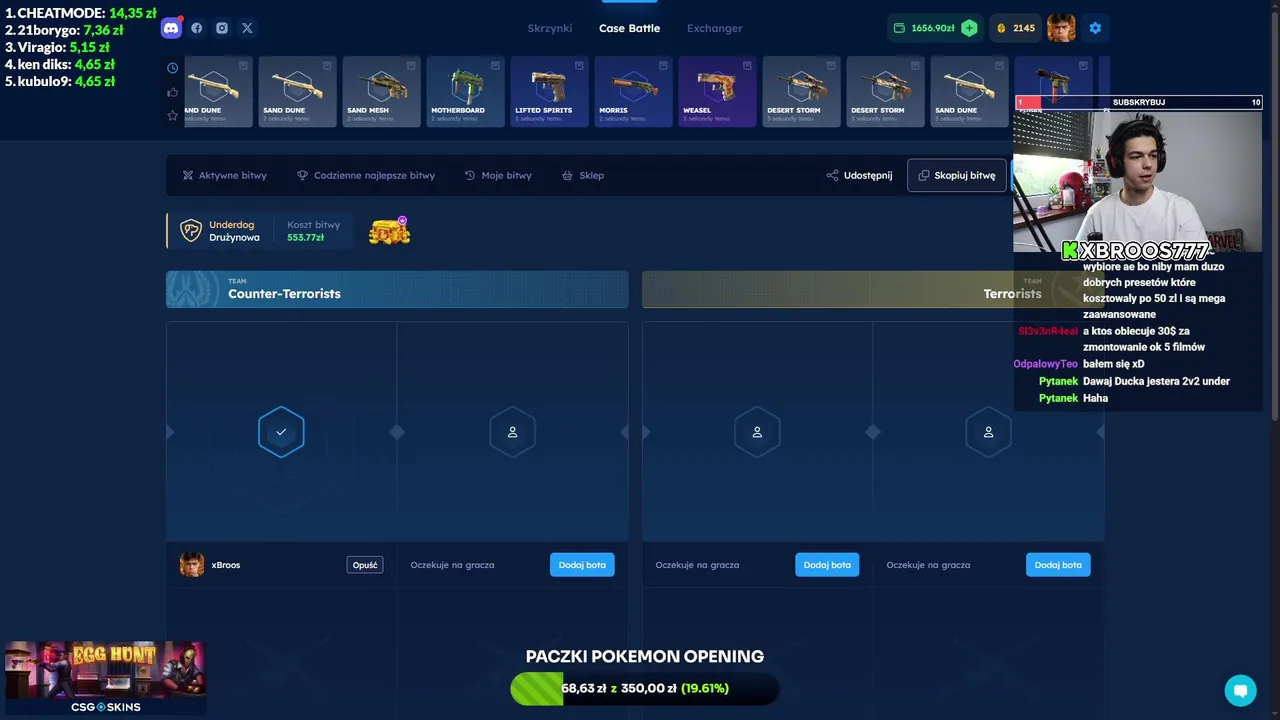Select the Sand Mesh skin drop card
The height and width of the screenshot is (720, 1280).
tap(381, 91)
